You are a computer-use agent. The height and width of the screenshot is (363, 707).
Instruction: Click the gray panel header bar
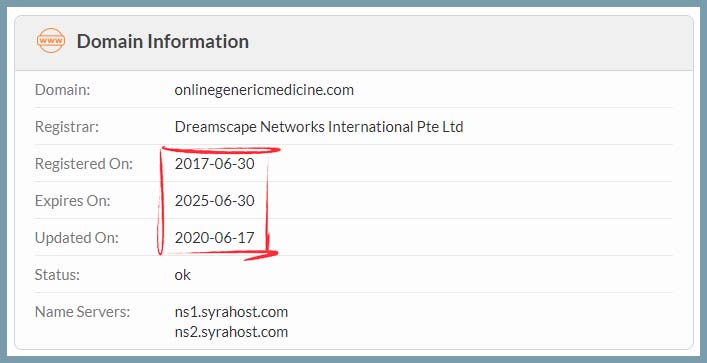(354, 43)
